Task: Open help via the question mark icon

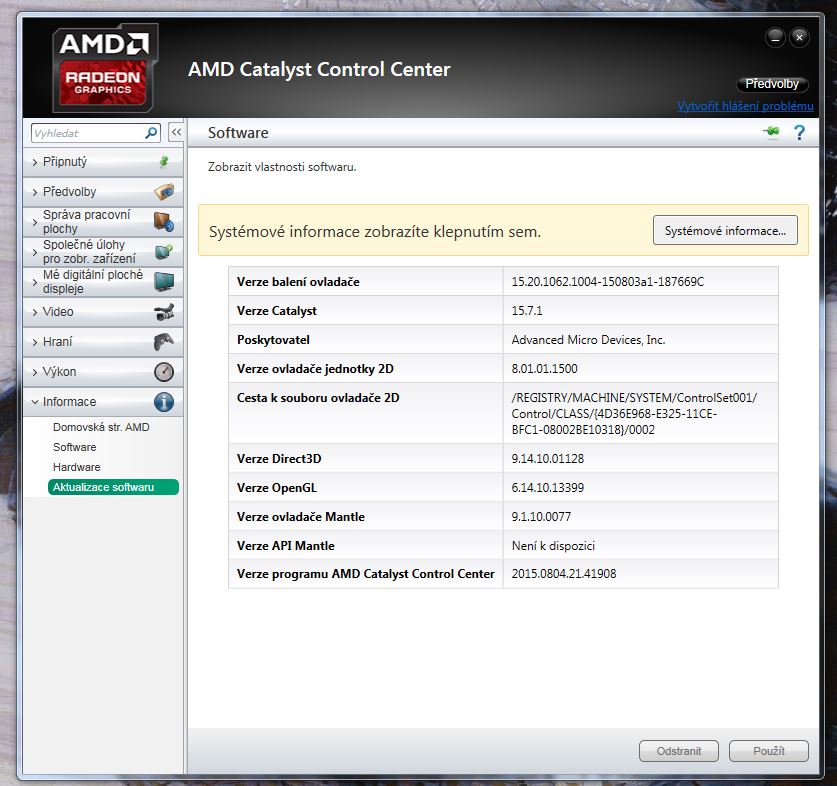Action: click(799, 133)
